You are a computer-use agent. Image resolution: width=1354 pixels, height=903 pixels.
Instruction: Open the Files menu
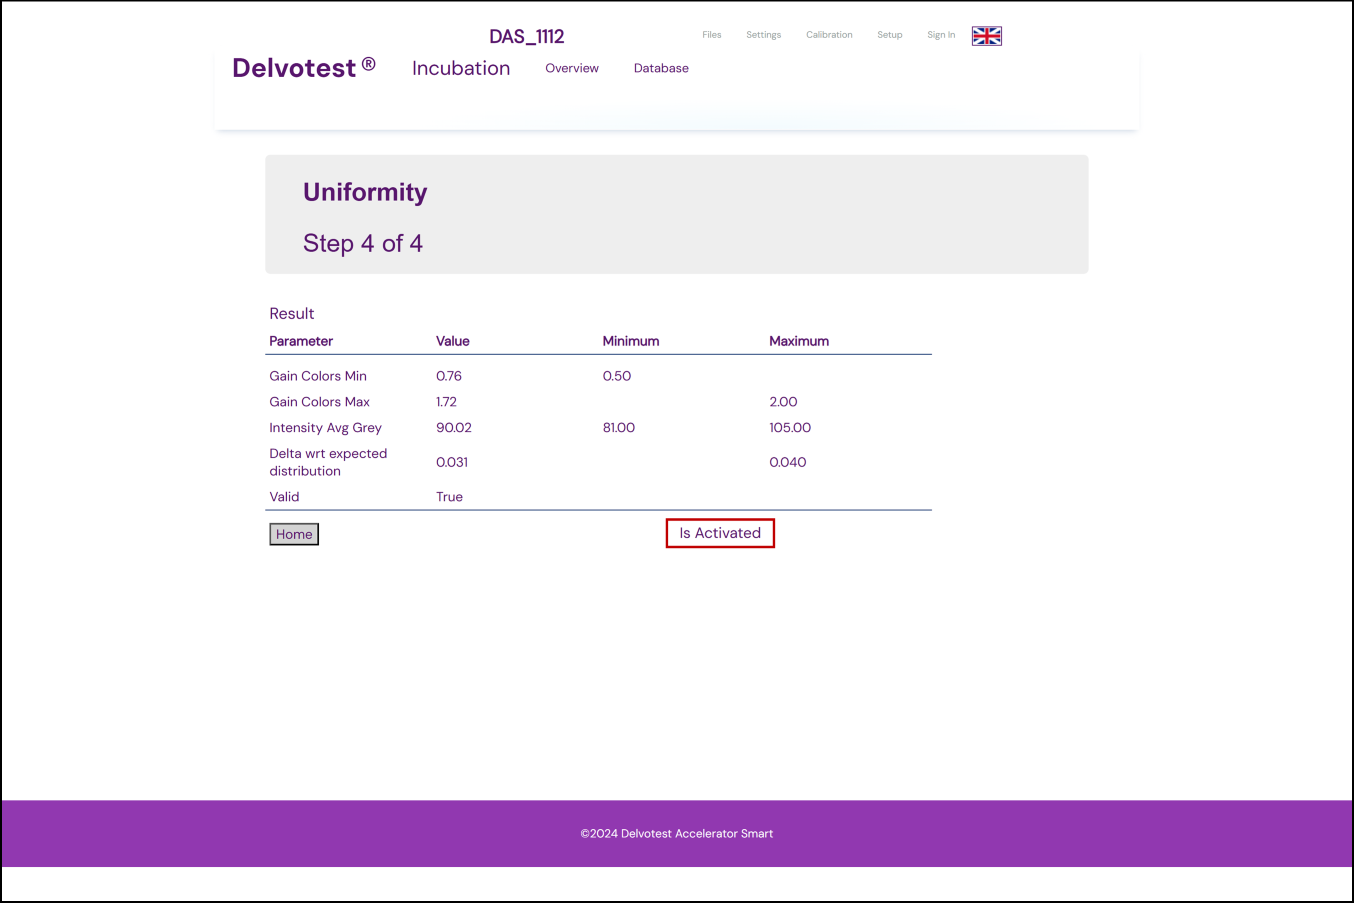coord(711,35)
